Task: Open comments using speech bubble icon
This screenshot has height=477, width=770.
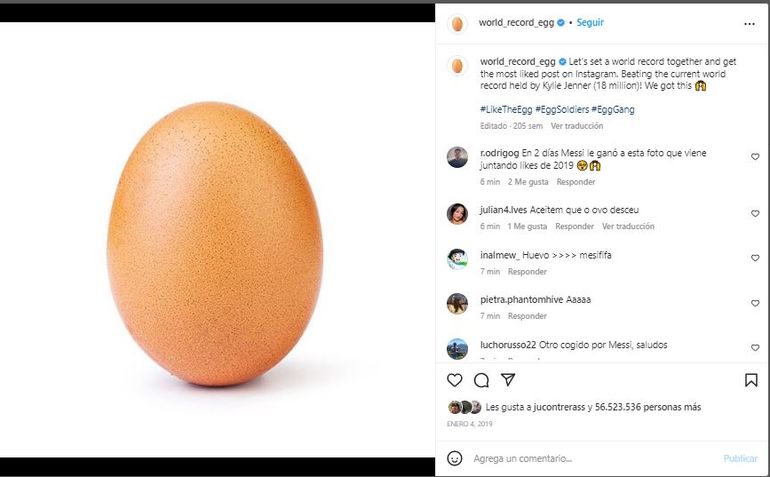Action: 481,380
